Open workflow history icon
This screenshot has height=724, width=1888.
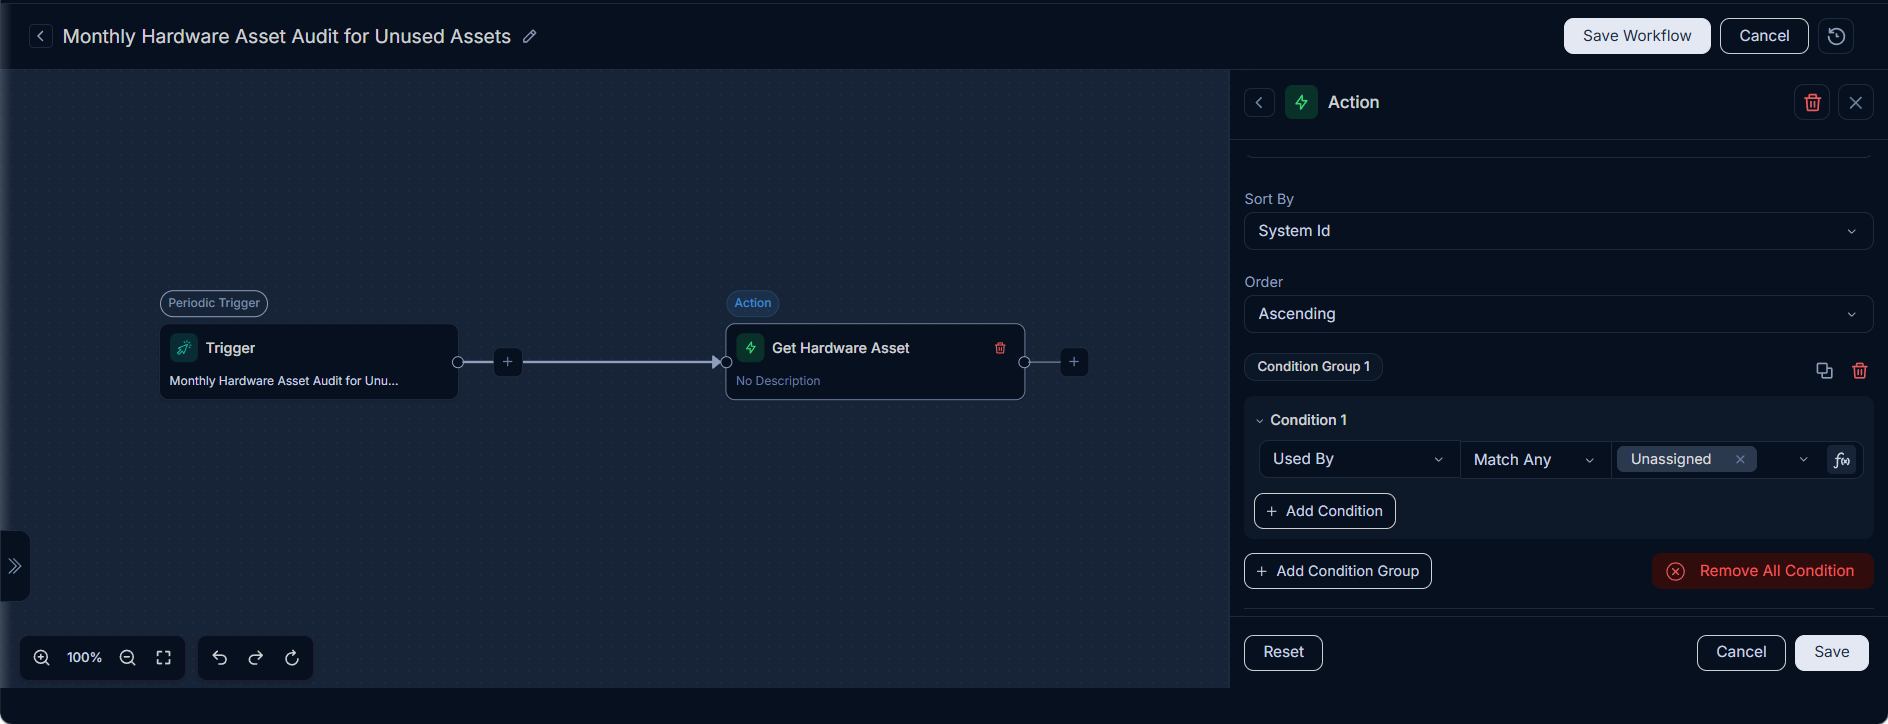(x=1836, y=36)
